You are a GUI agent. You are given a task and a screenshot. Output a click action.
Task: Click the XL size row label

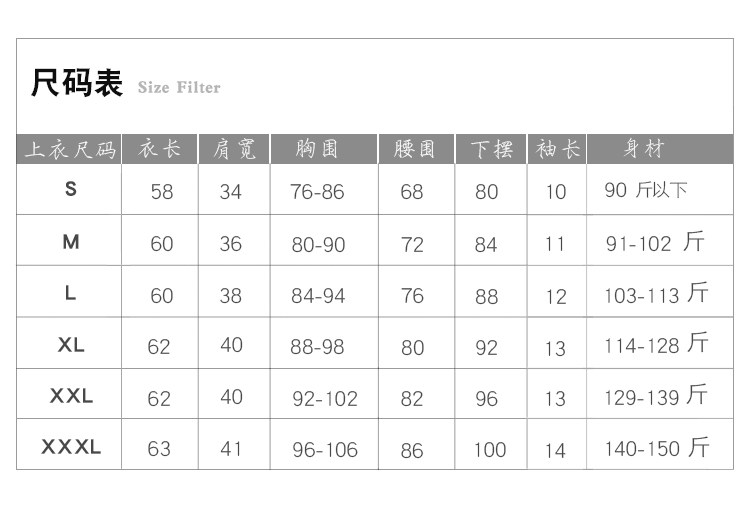(70, 344)
